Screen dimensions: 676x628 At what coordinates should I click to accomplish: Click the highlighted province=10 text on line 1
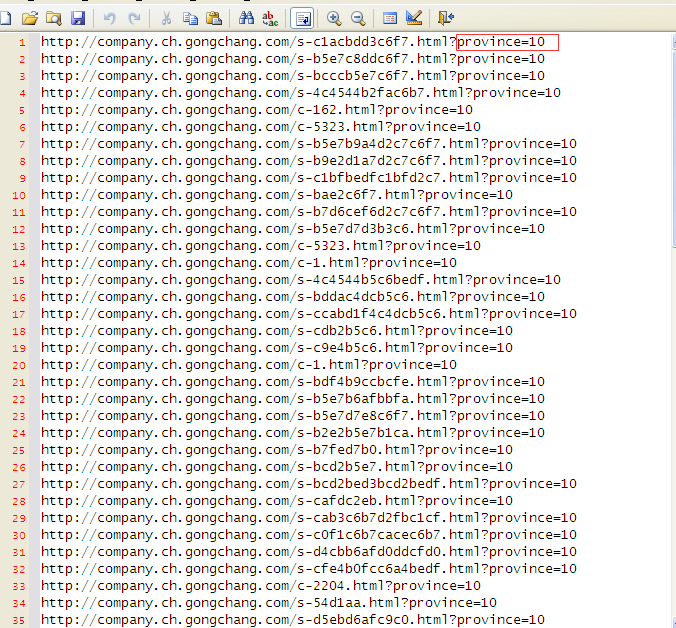tap(507, 42)
